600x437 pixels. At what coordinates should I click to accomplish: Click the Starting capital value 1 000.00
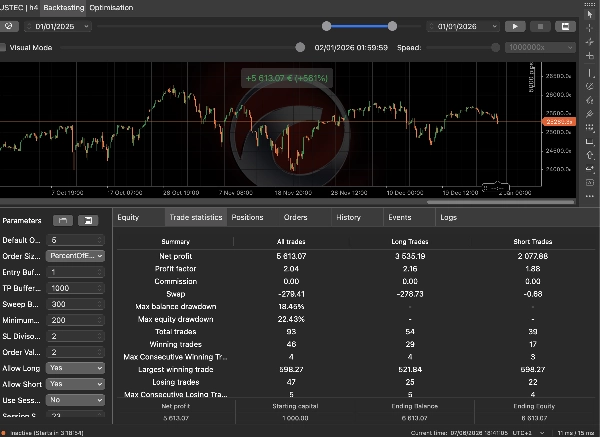tap(295, 418)
